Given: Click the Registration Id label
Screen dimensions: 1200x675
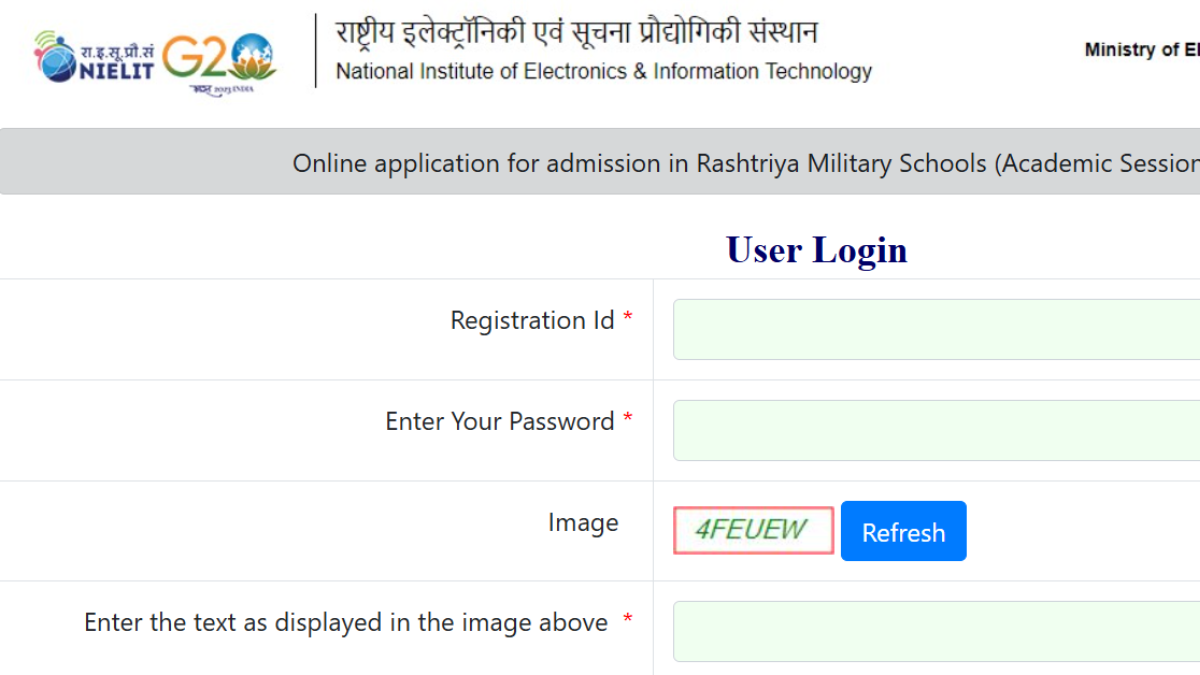Looking at the screenshot, I should [x=532, y=321].
